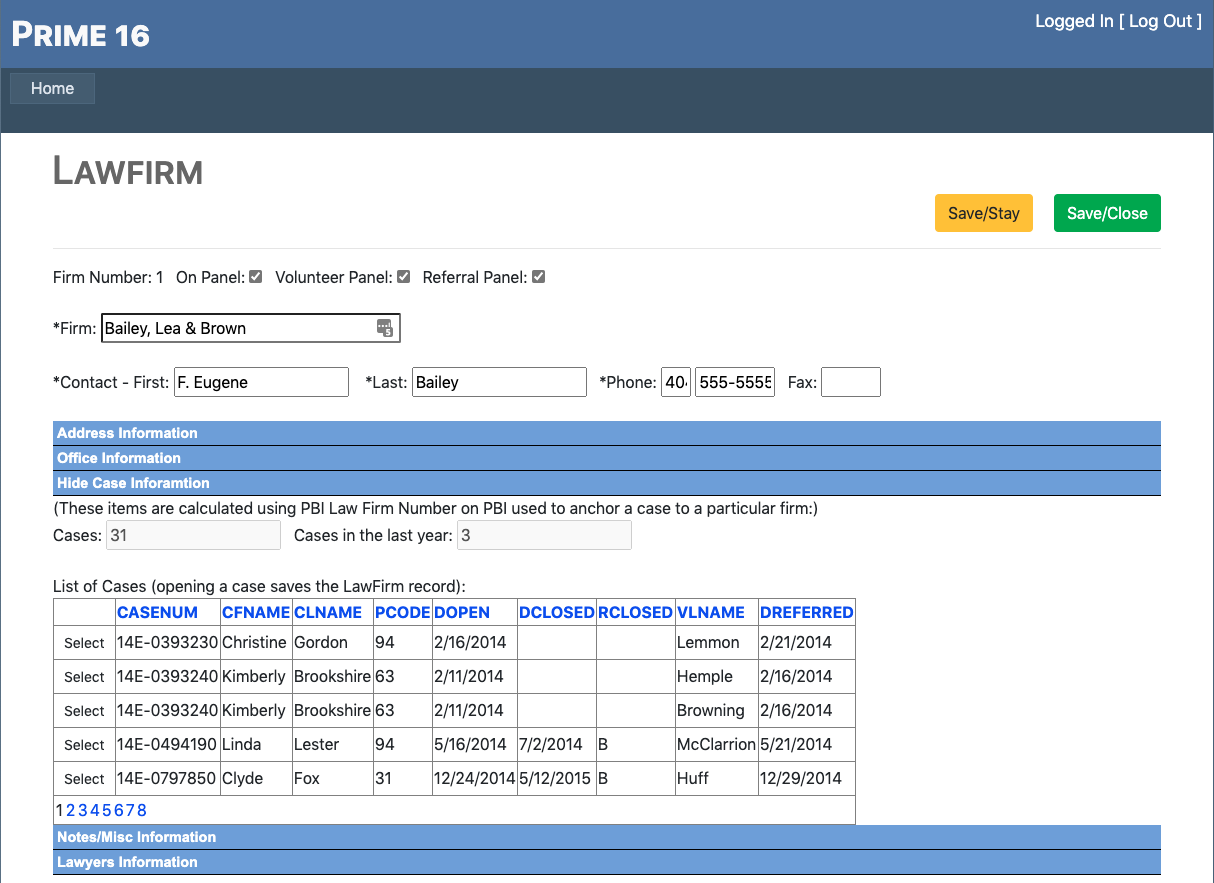Uncheck the Volunteer Panel checkbox

[404, 277]
